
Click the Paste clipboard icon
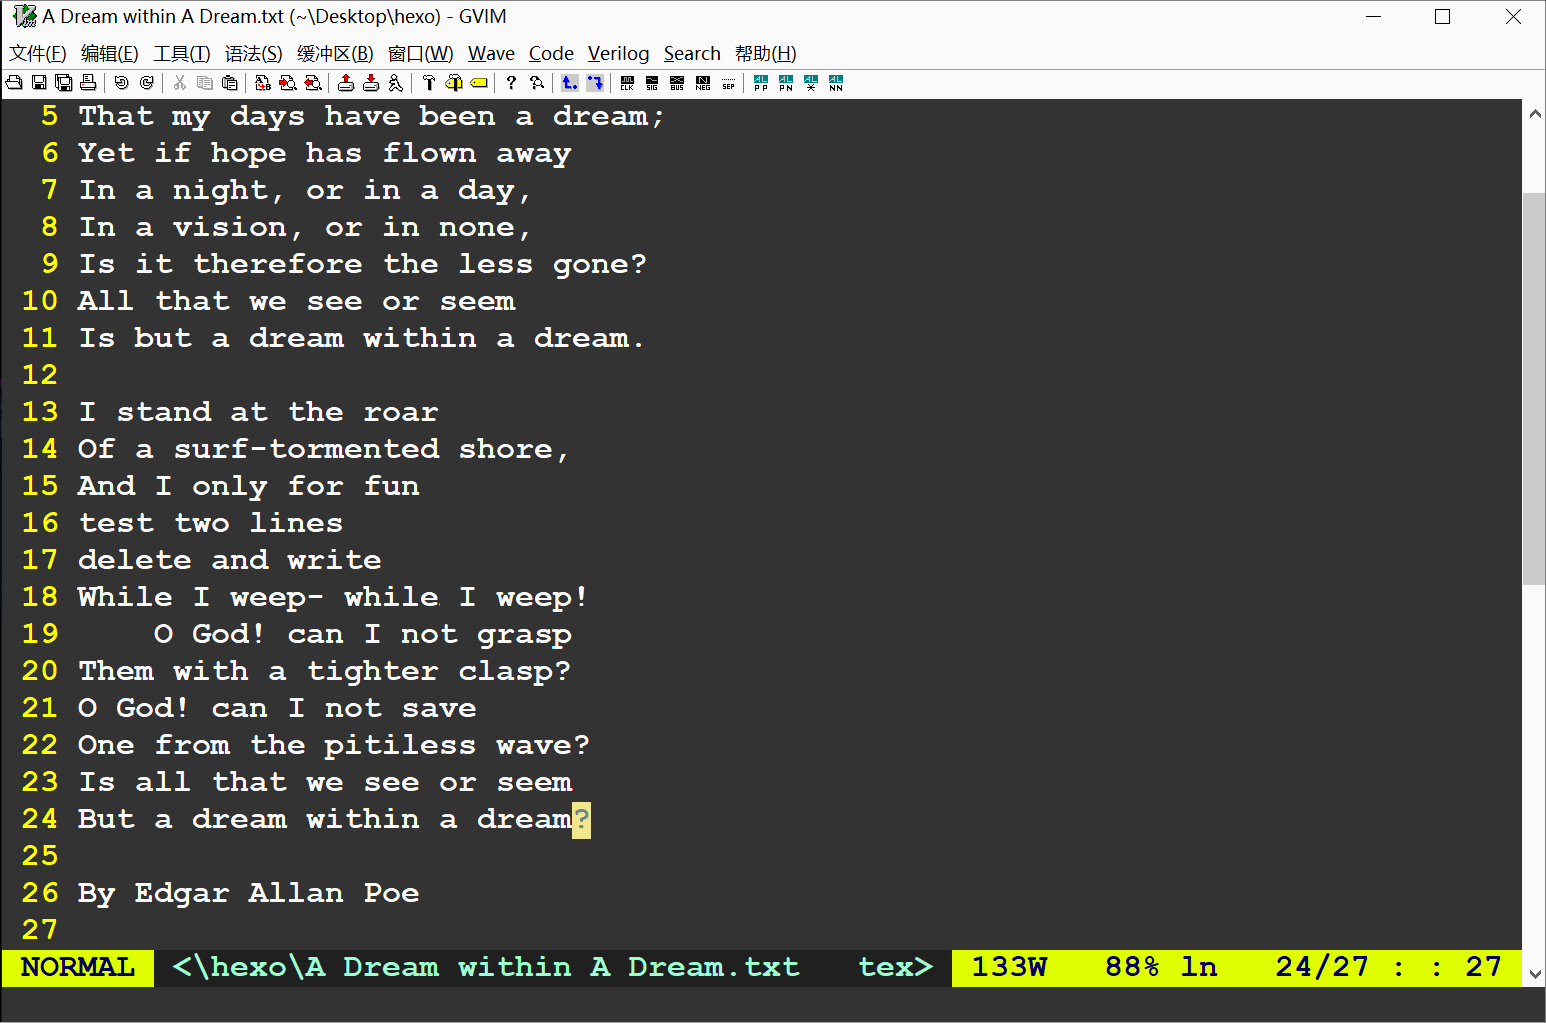(230, 83)
